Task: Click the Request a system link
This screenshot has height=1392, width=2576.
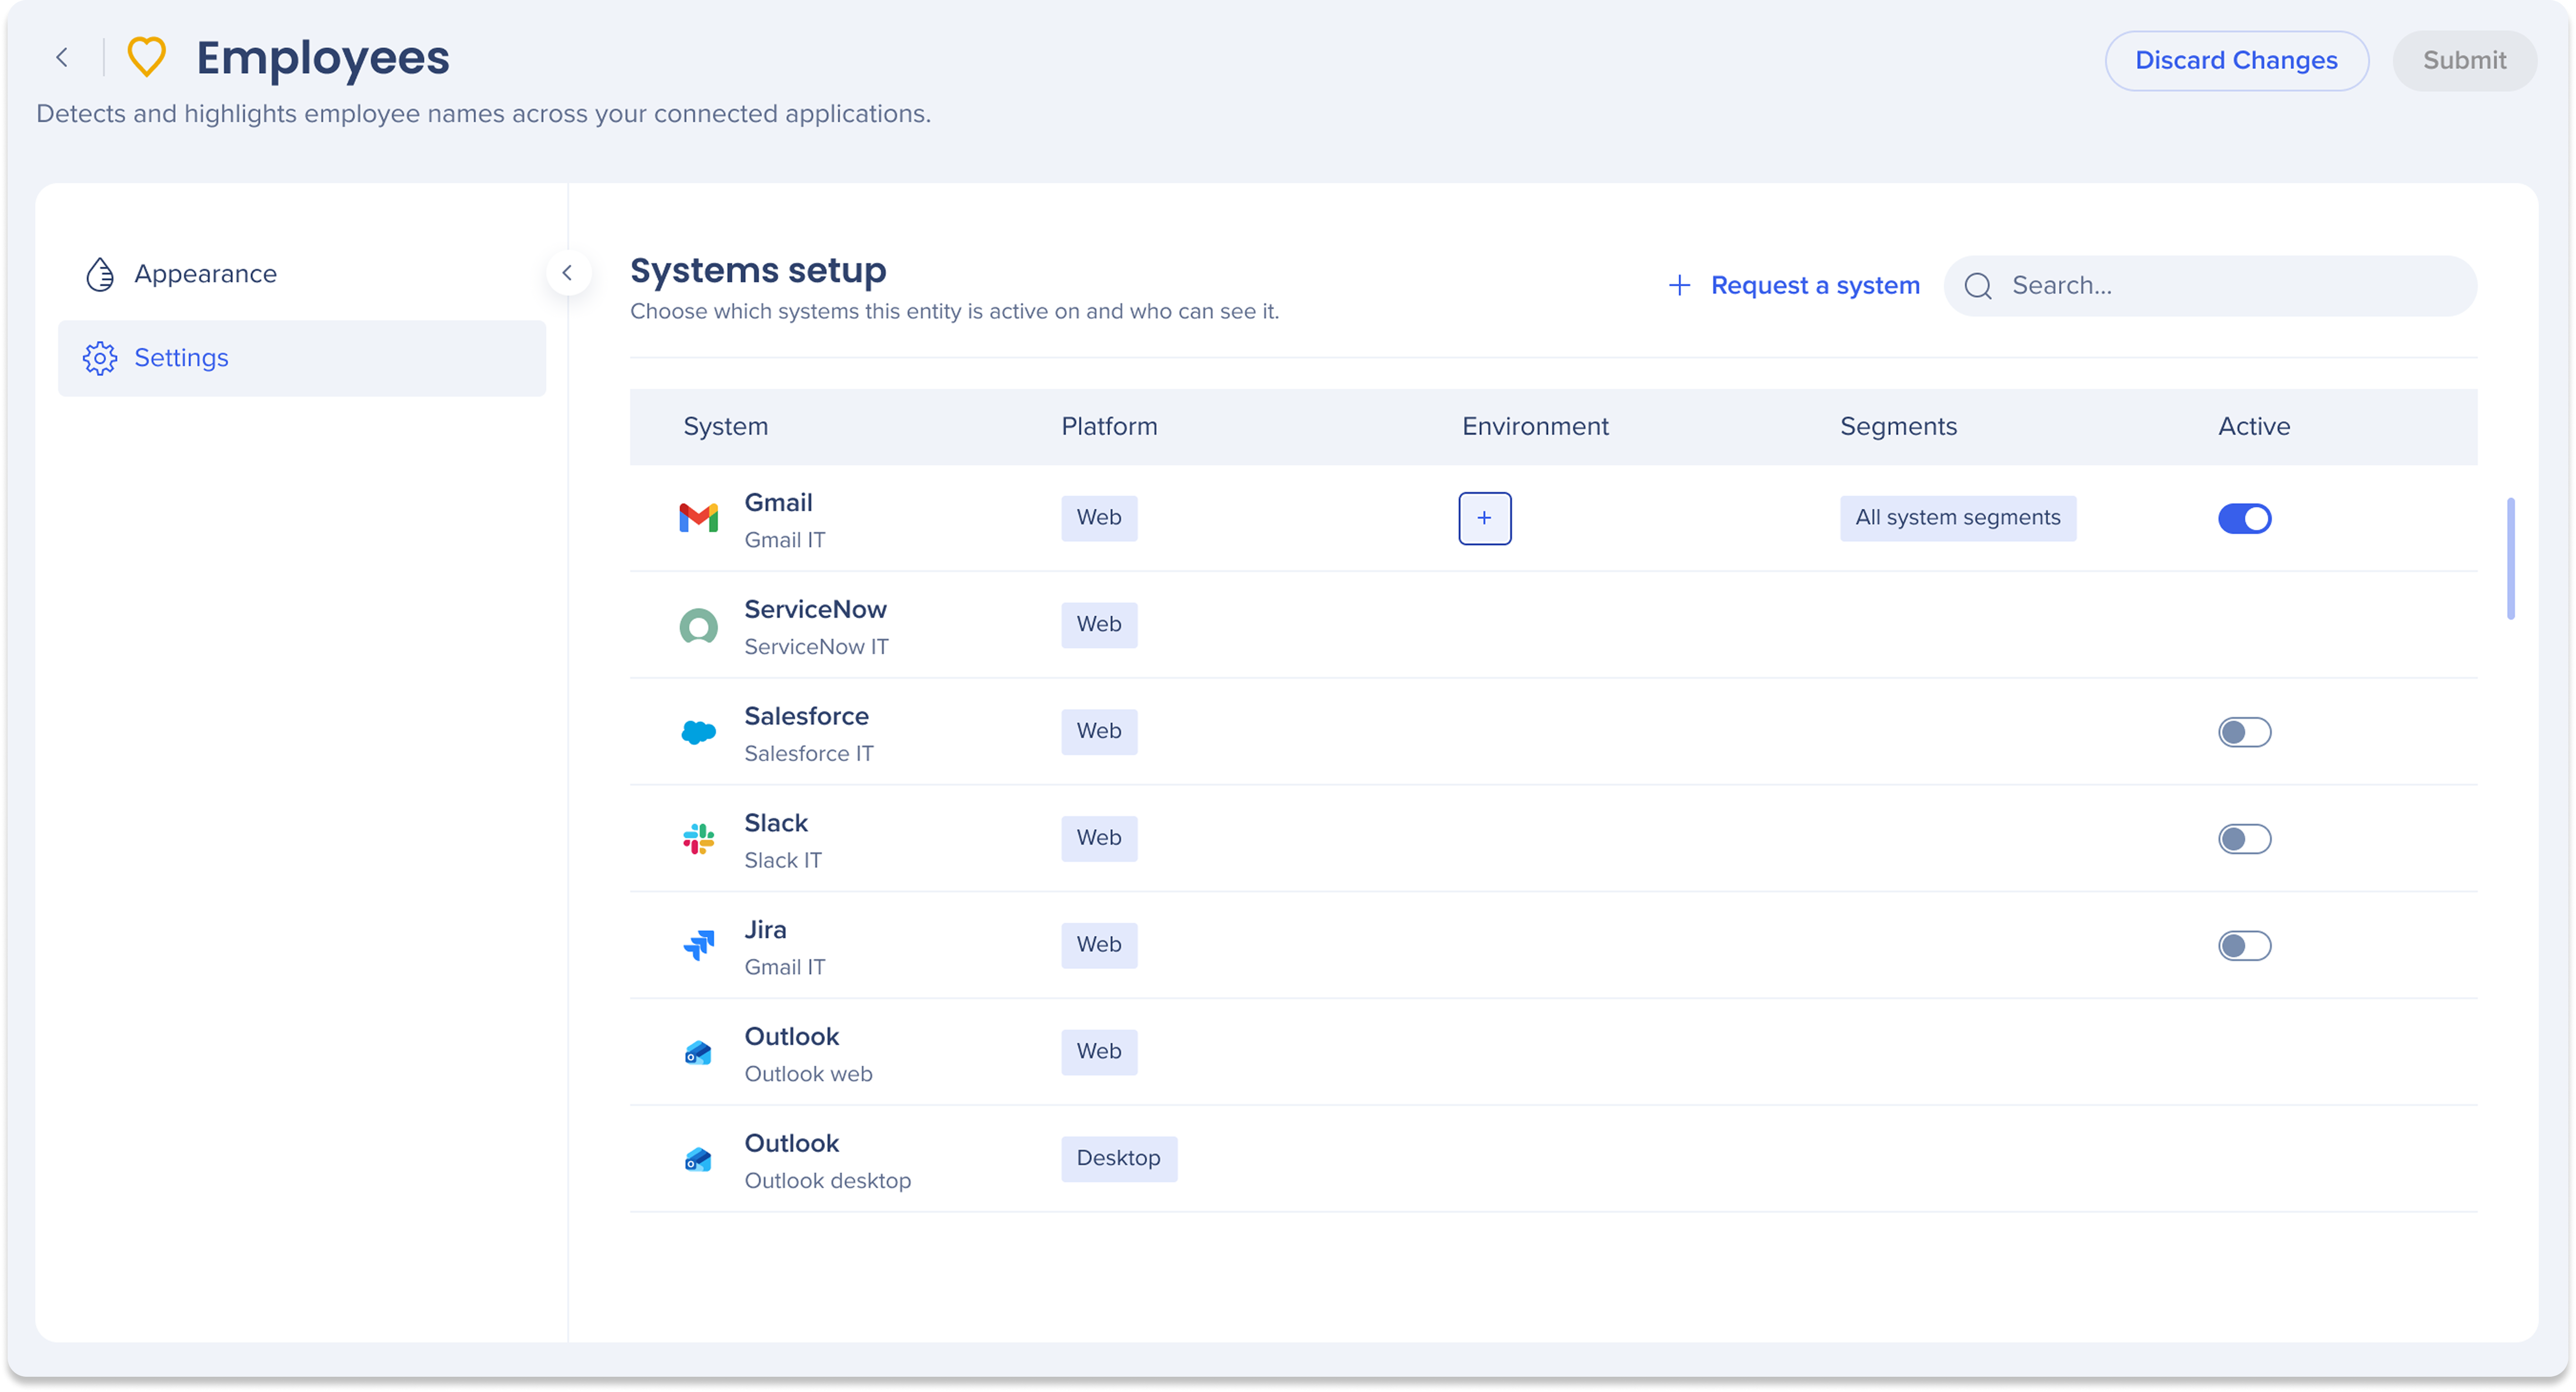Action: [x=1815, y=286]
